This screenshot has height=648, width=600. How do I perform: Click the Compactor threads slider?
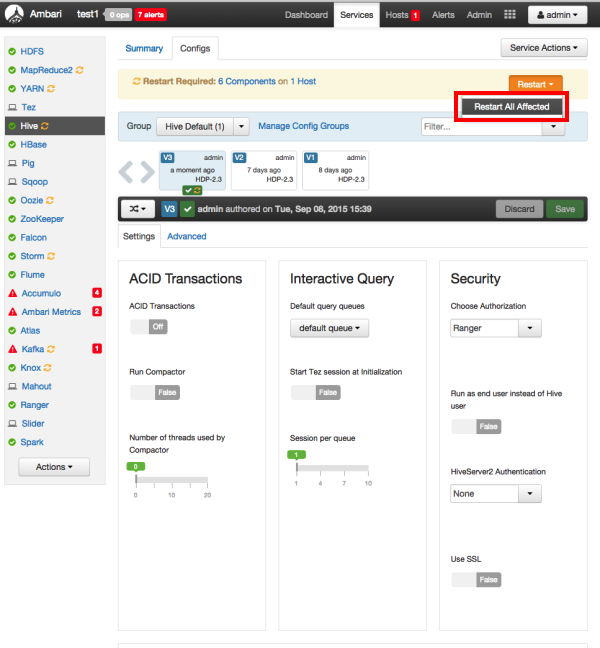[171, 479]
